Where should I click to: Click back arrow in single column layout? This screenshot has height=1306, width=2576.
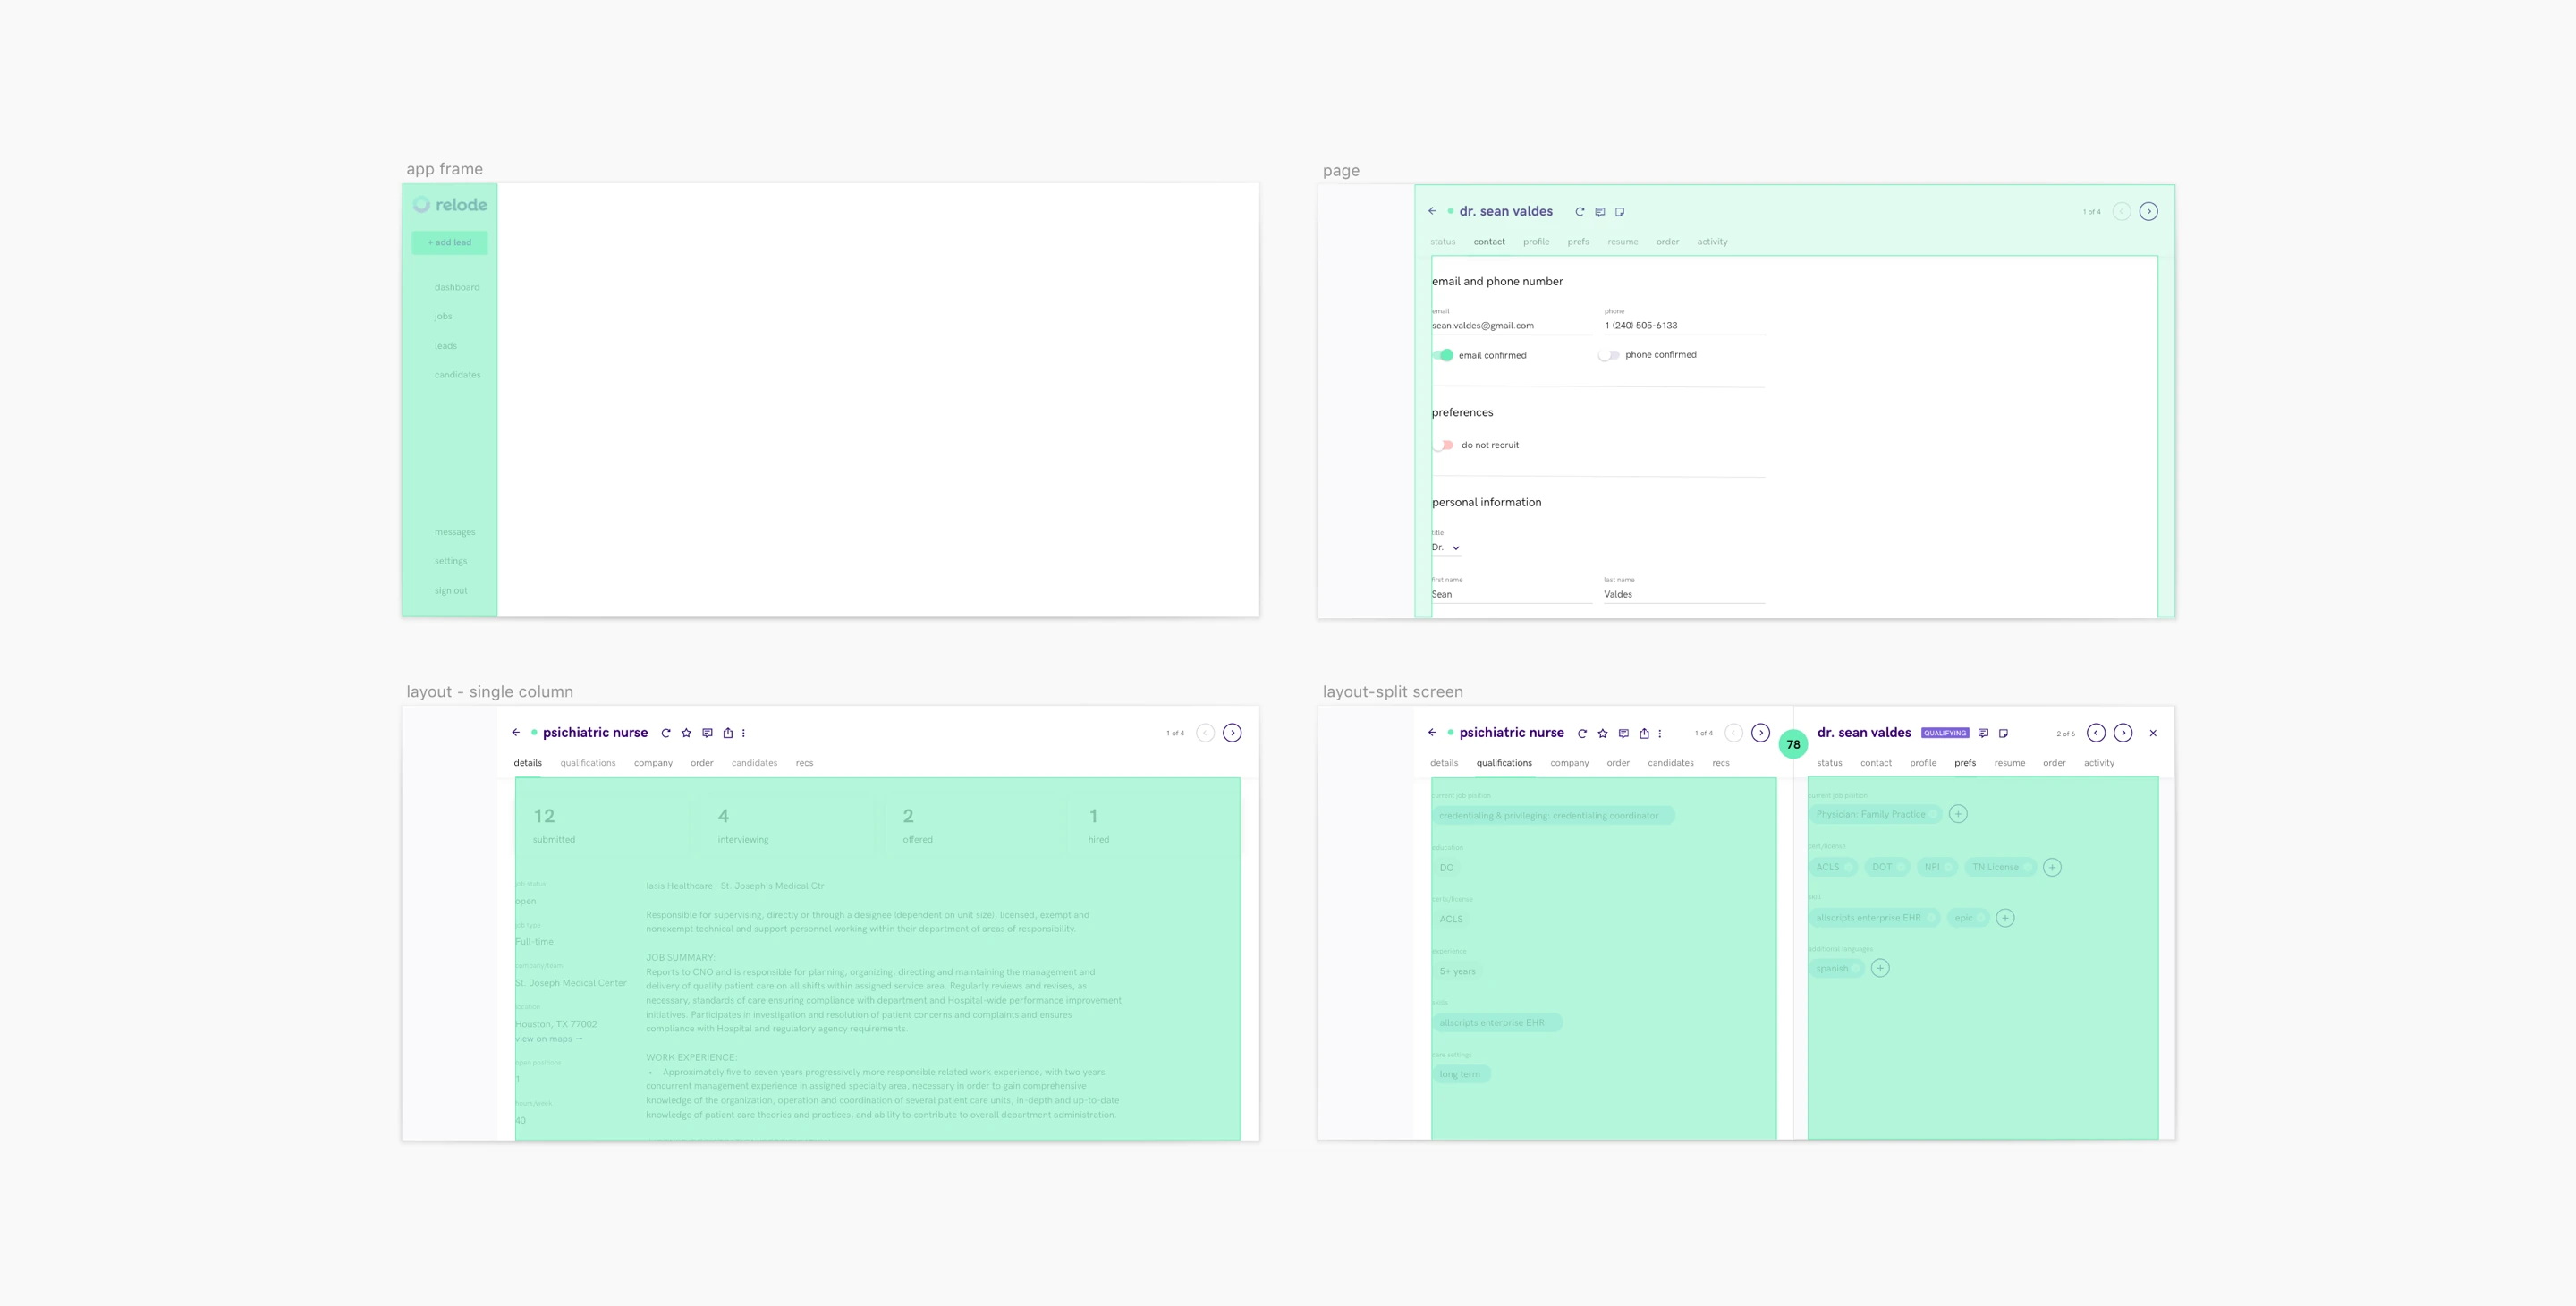click(516, 732)
